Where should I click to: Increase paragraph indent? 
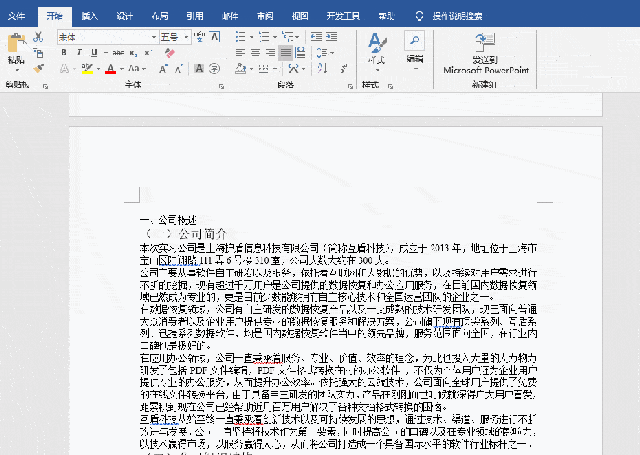tap(331, 37)
